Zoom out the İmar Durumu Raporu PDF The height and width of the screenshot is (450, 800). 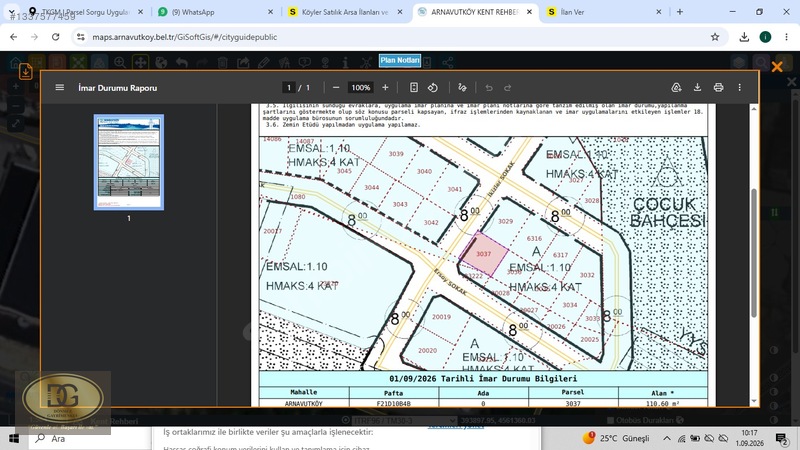[336, 88]
